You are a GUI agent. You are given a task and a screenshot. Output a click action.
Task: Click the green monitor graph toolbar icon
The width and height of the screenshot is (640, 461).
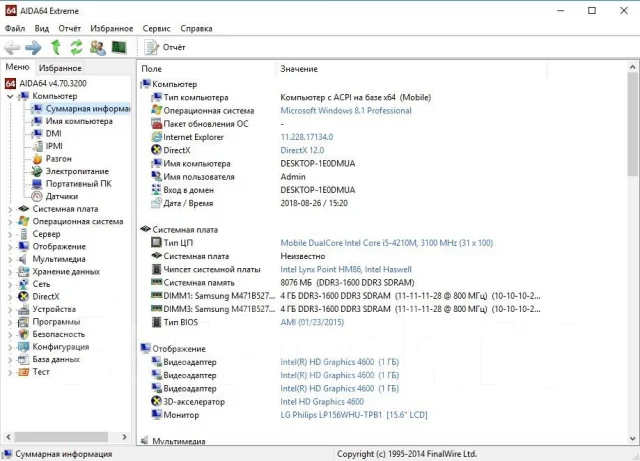119,47
